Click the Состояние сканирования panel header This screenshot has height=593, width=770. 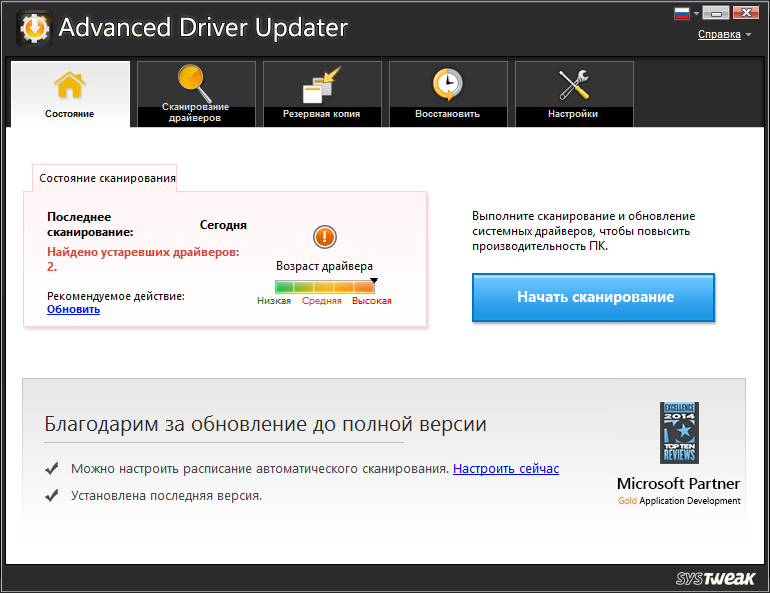pos(107,178)
